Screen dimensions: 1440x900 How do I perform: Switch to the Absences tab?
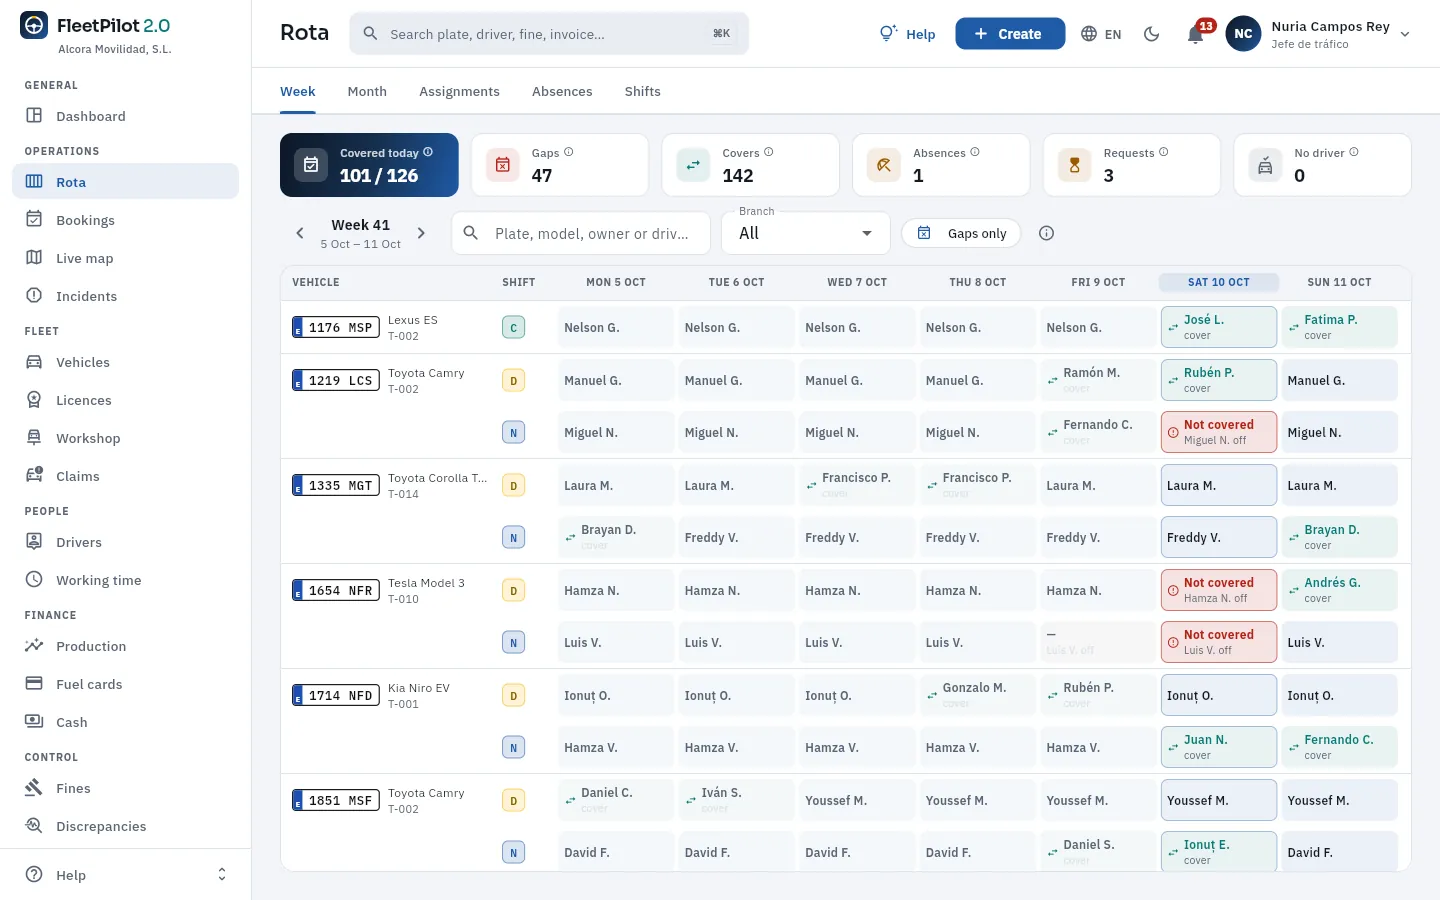click(562, 91)
